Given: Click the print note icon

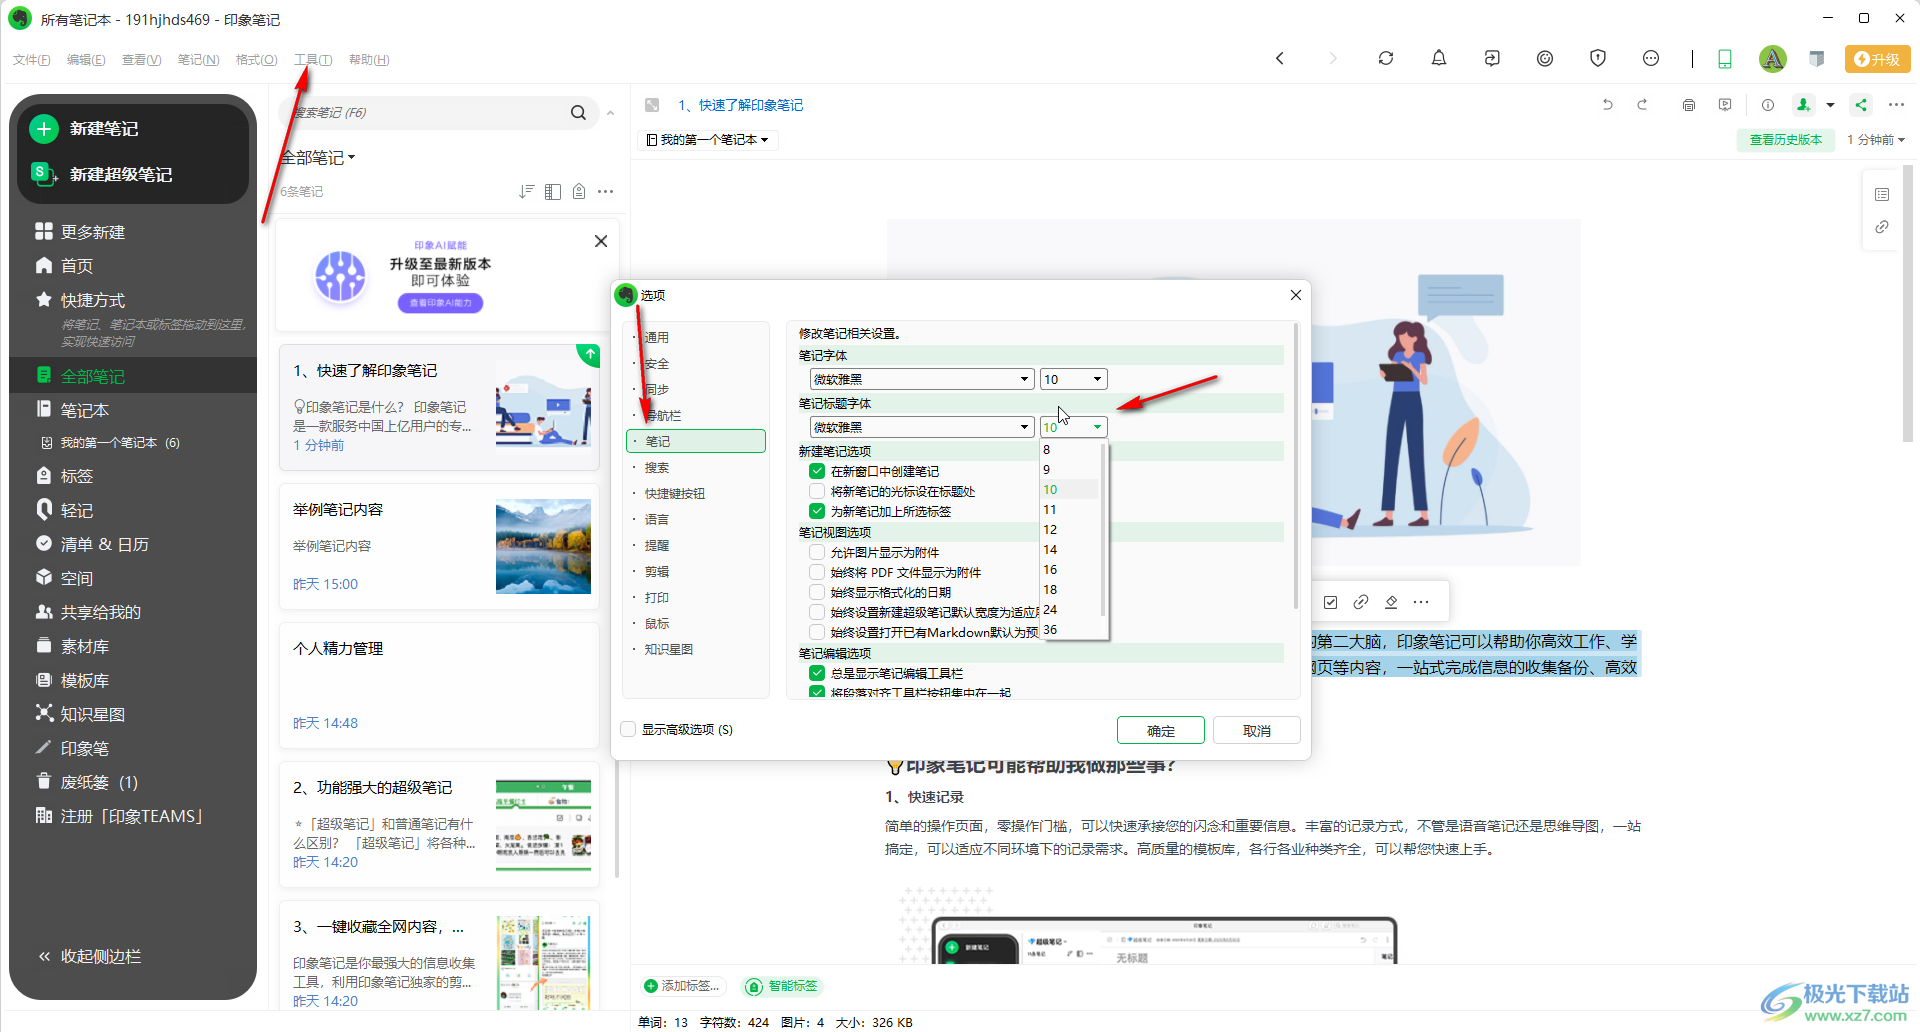Looking at the screenshot, I should tap(1689, 105).
